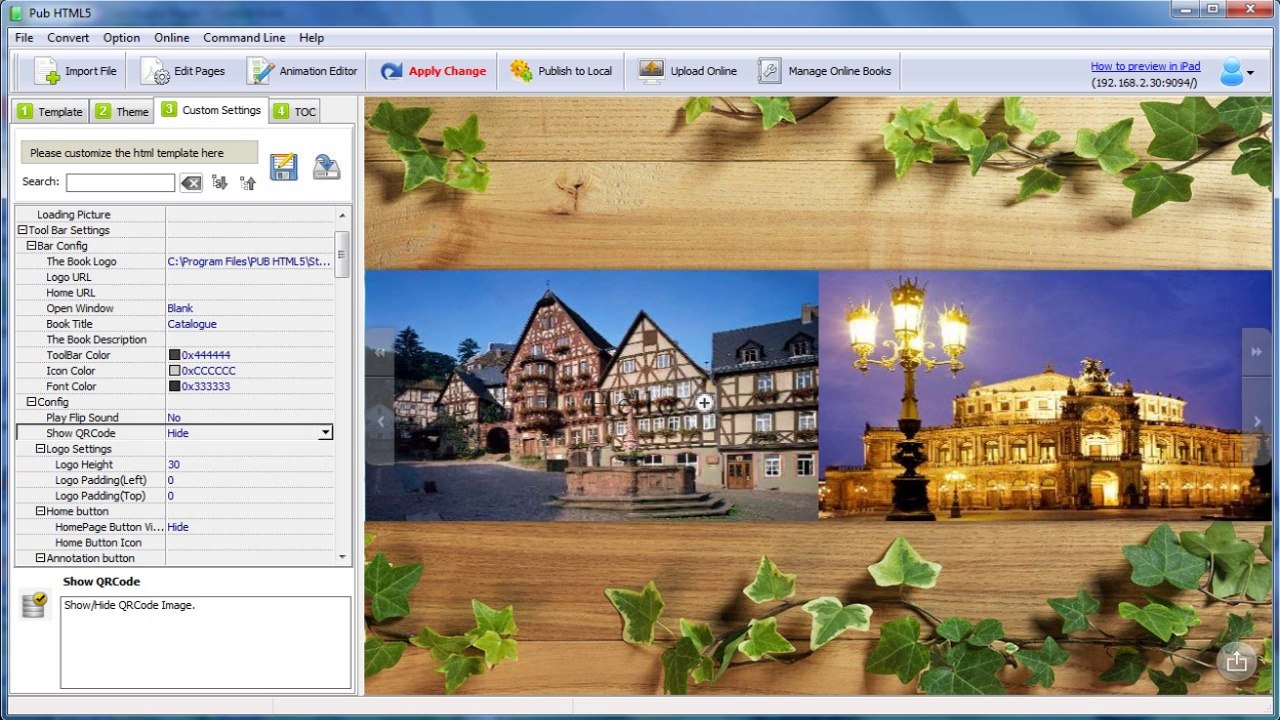
Task: Go to previous page in preview
Action: click(x=380, y=422)
